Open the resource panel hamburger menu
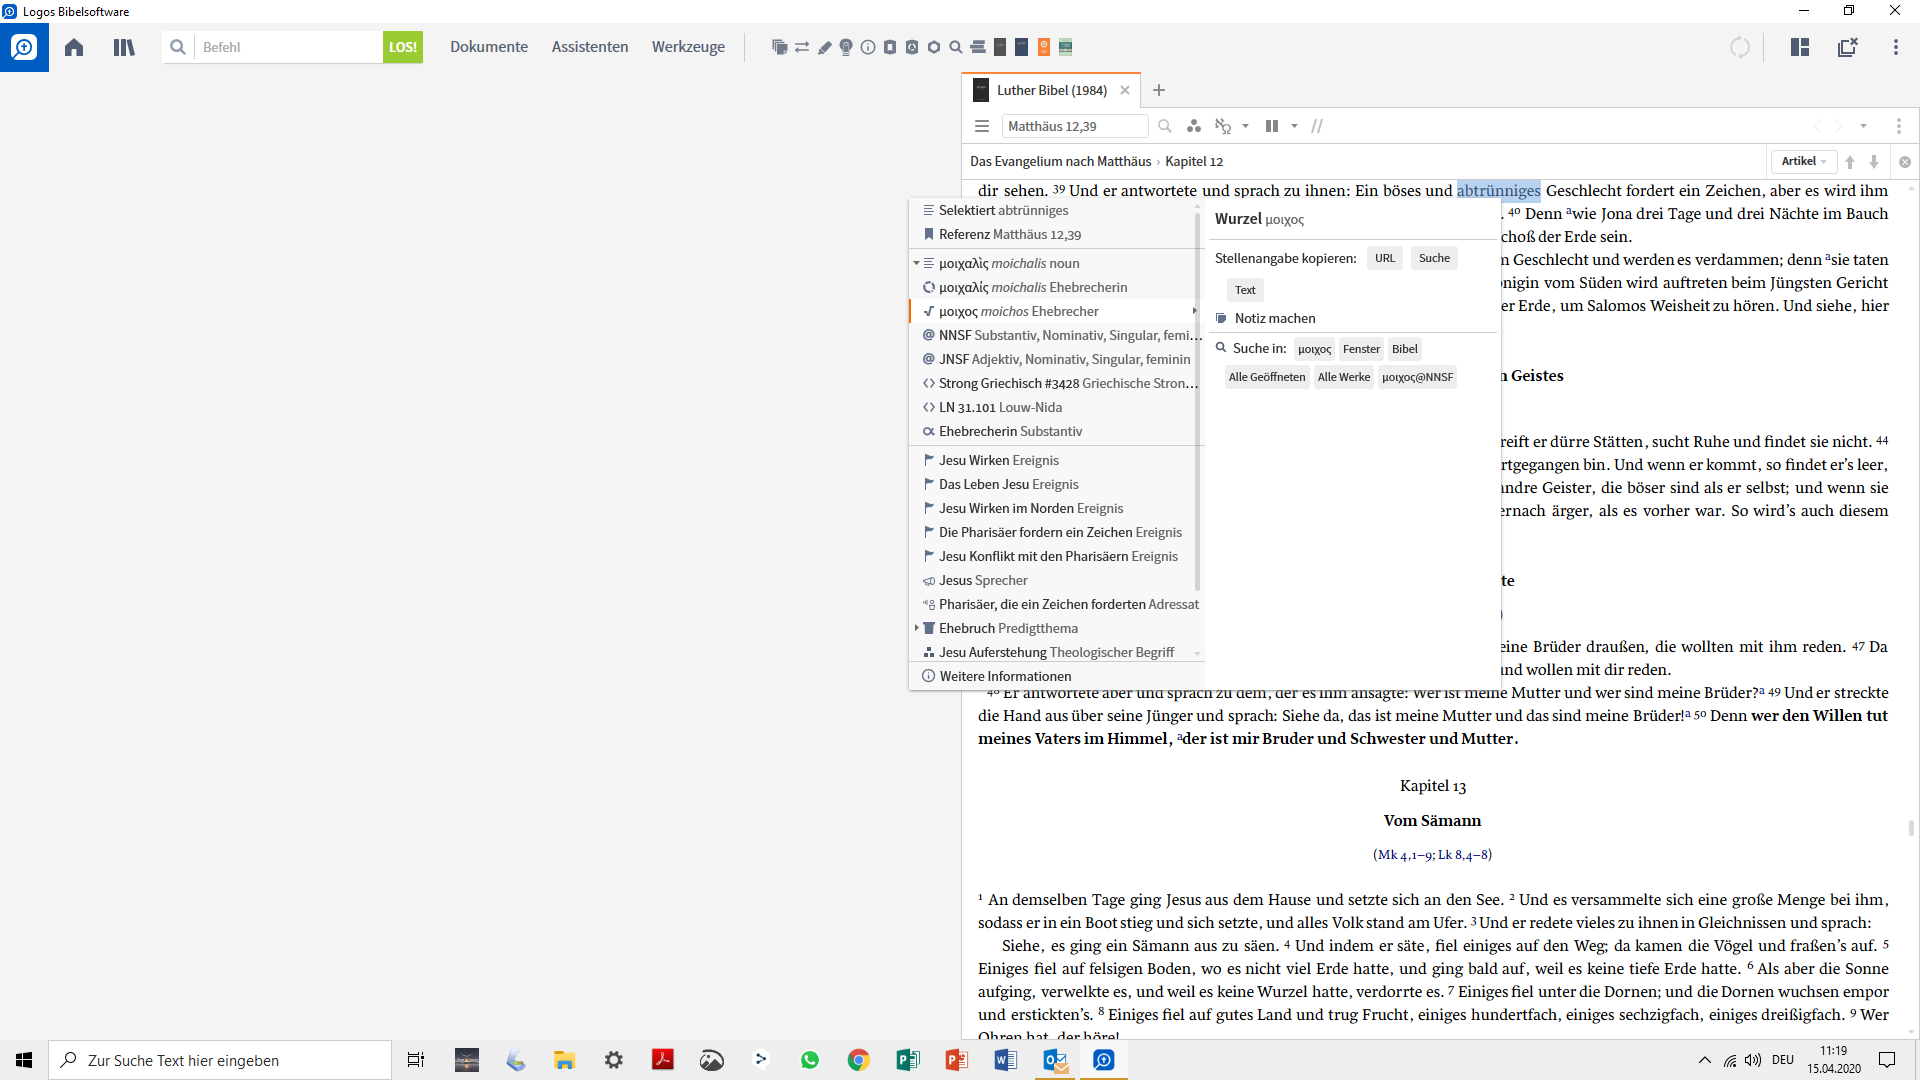The width and height of the screenshot is (1920, 1080). 982,126
